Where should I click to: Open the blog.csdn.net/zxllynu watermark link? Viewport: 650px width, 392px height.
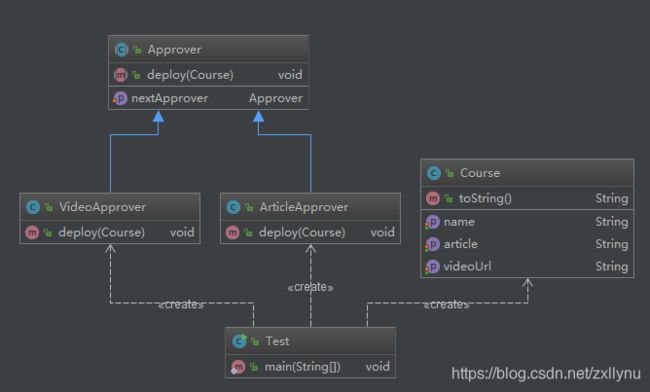click(546, 373)
